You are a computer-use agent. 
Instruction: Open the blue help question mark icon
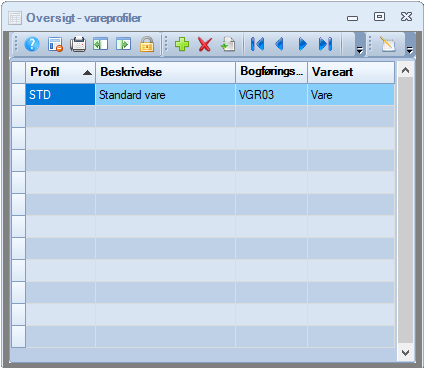point(32,44)
